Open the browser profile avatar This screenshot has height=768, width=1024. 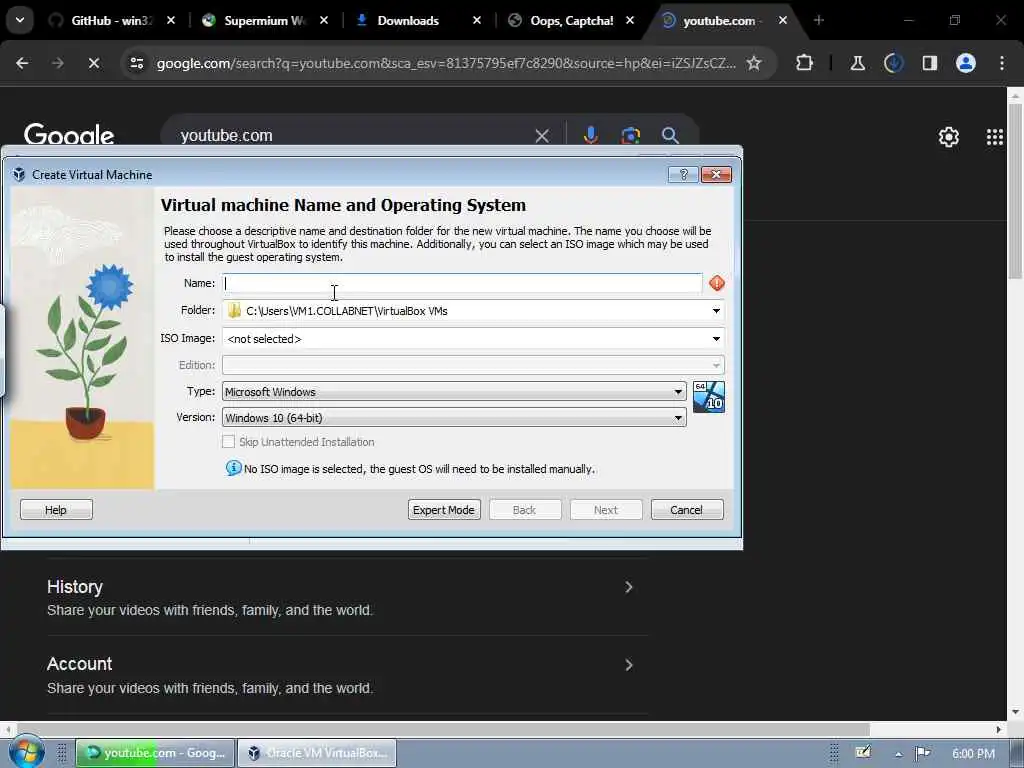tap(965, 63)
